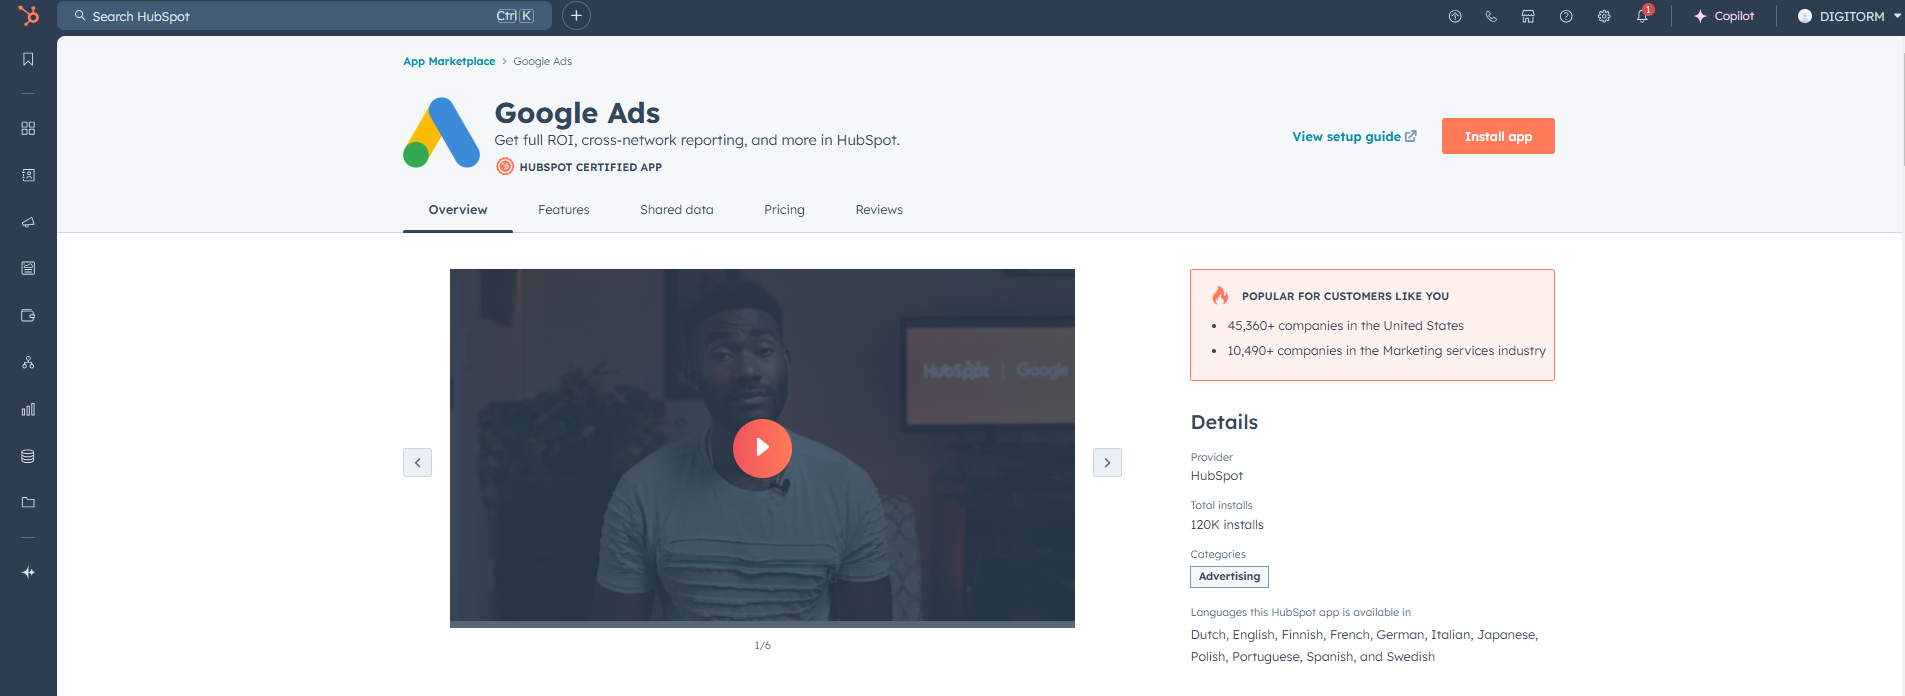1905x696 pixels.
Task: Open the Settings gear icon
Action: point(1604,16)
